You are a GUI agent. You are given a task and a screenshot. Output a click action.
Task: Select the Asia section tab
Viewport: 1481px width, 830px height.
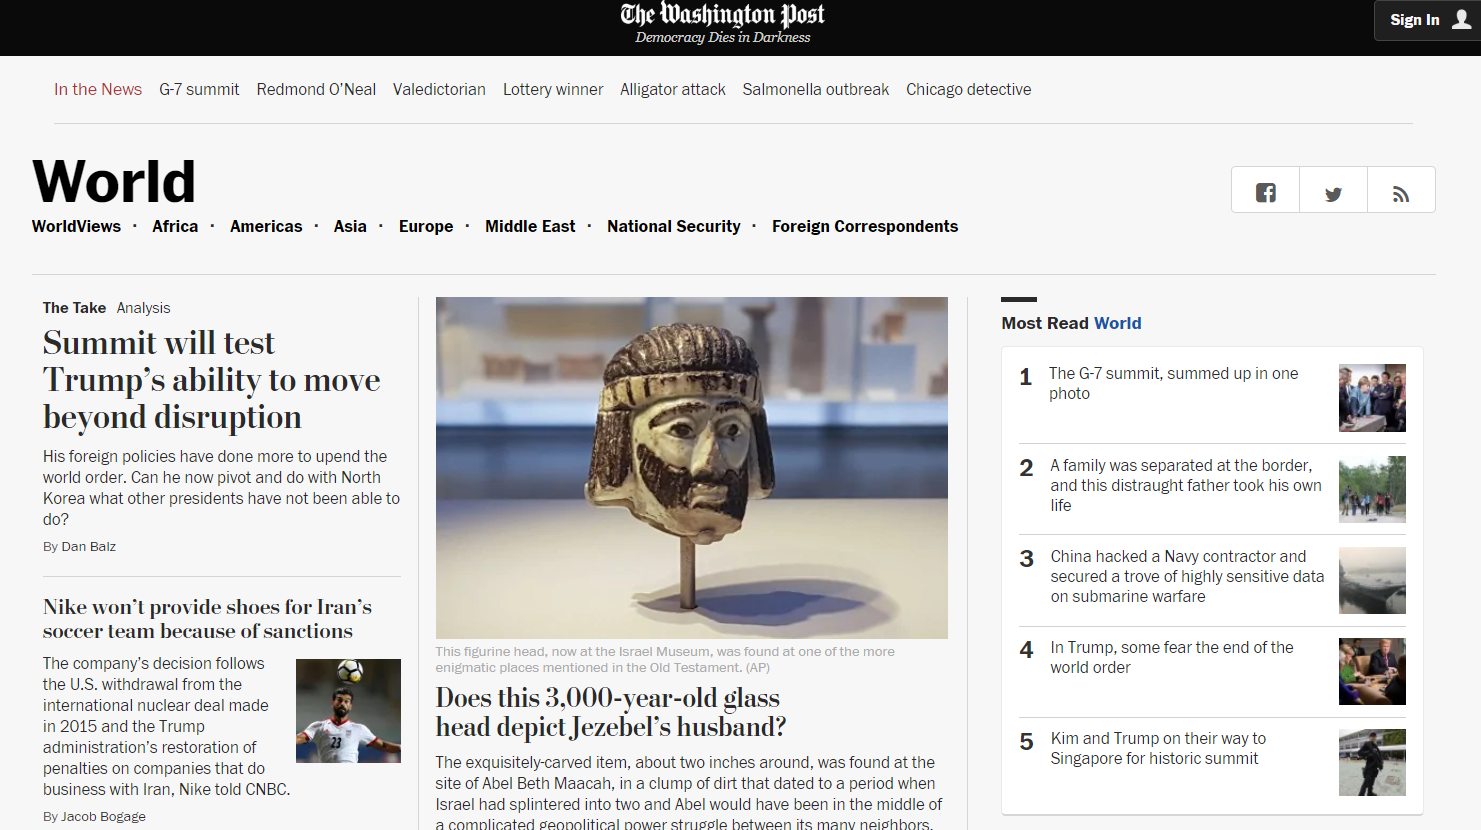click(350, 226)
